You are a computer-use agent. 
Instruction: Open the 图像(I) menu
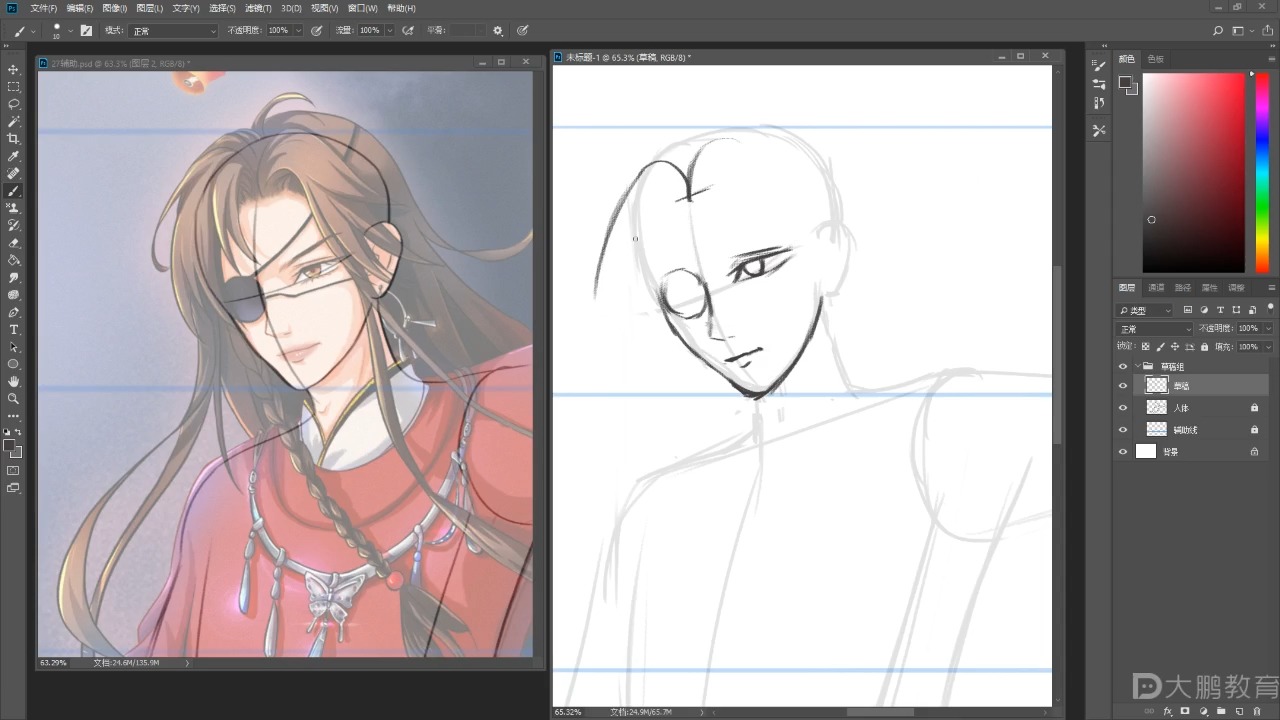[x=114, y=8]
